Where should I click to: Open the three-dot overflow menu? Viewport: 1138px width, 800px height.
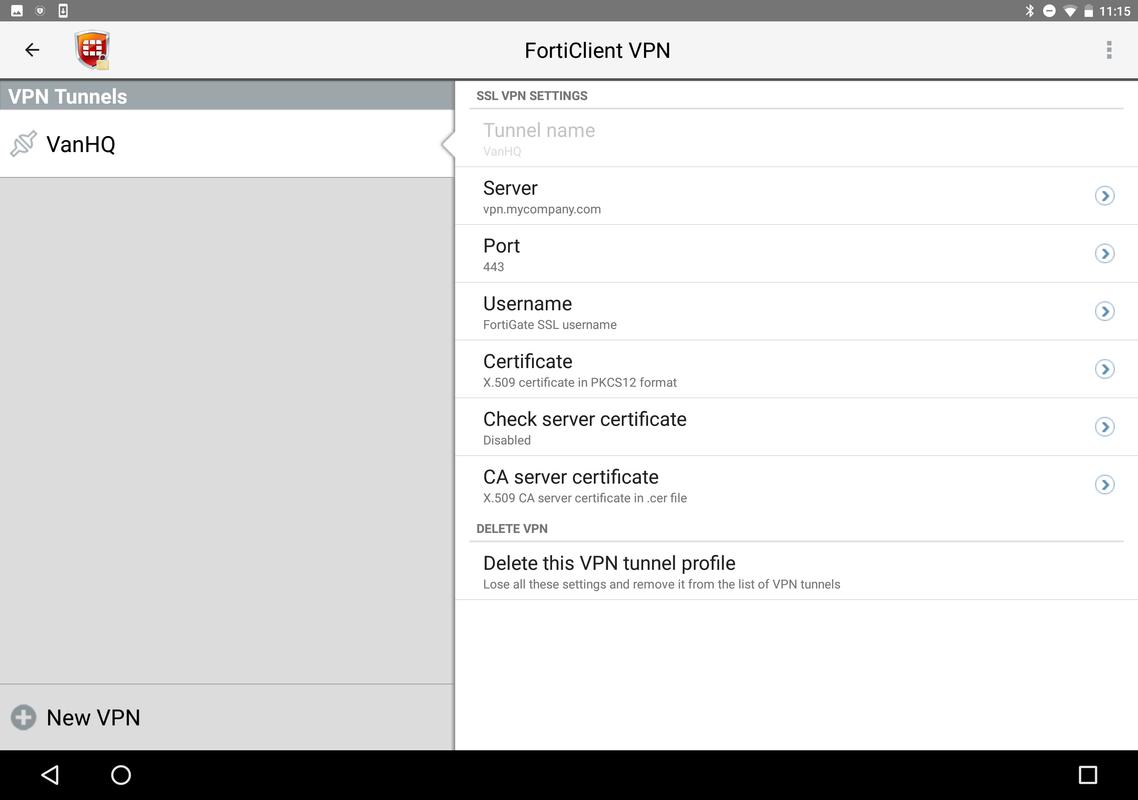point(1108,50)
